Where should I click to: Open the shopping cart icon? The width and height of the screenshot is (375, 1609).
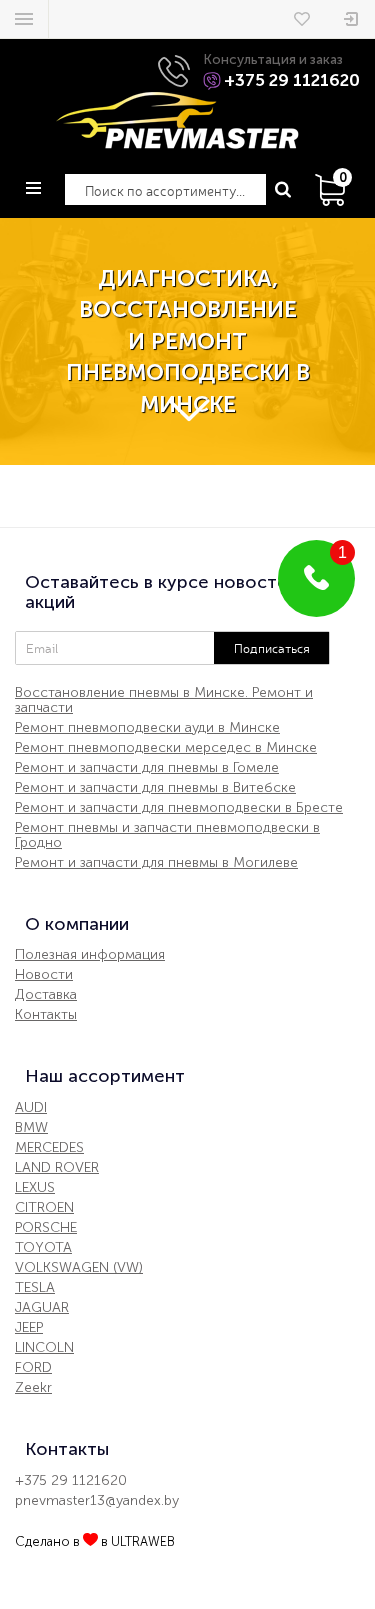click(332, 189)
